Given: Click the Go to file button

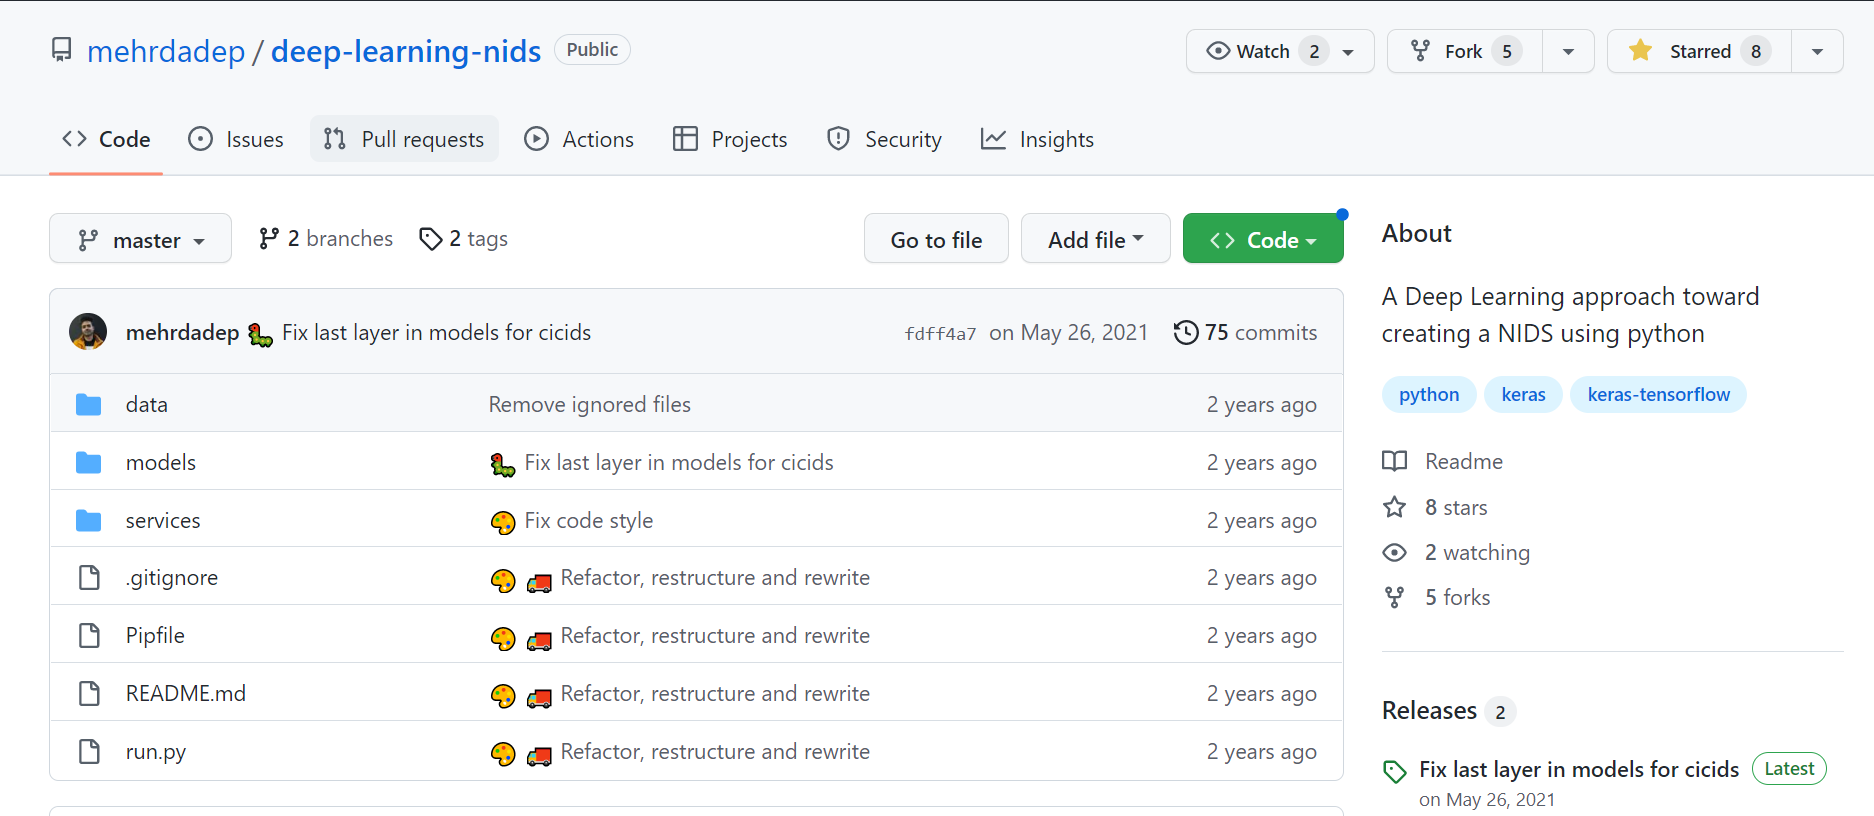Looking at the screenshot, I should pyautogui.click(x=936, y=240).
